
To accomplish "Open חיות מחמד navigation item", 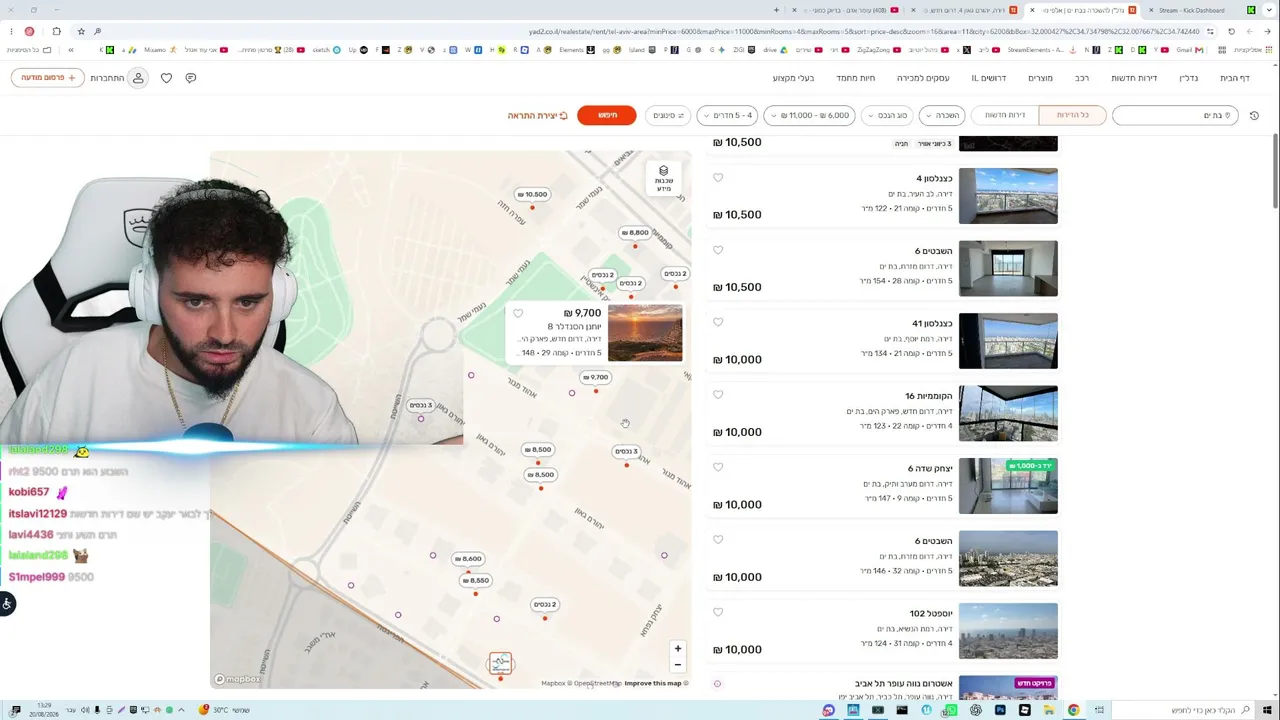I will tap(856, 78).
